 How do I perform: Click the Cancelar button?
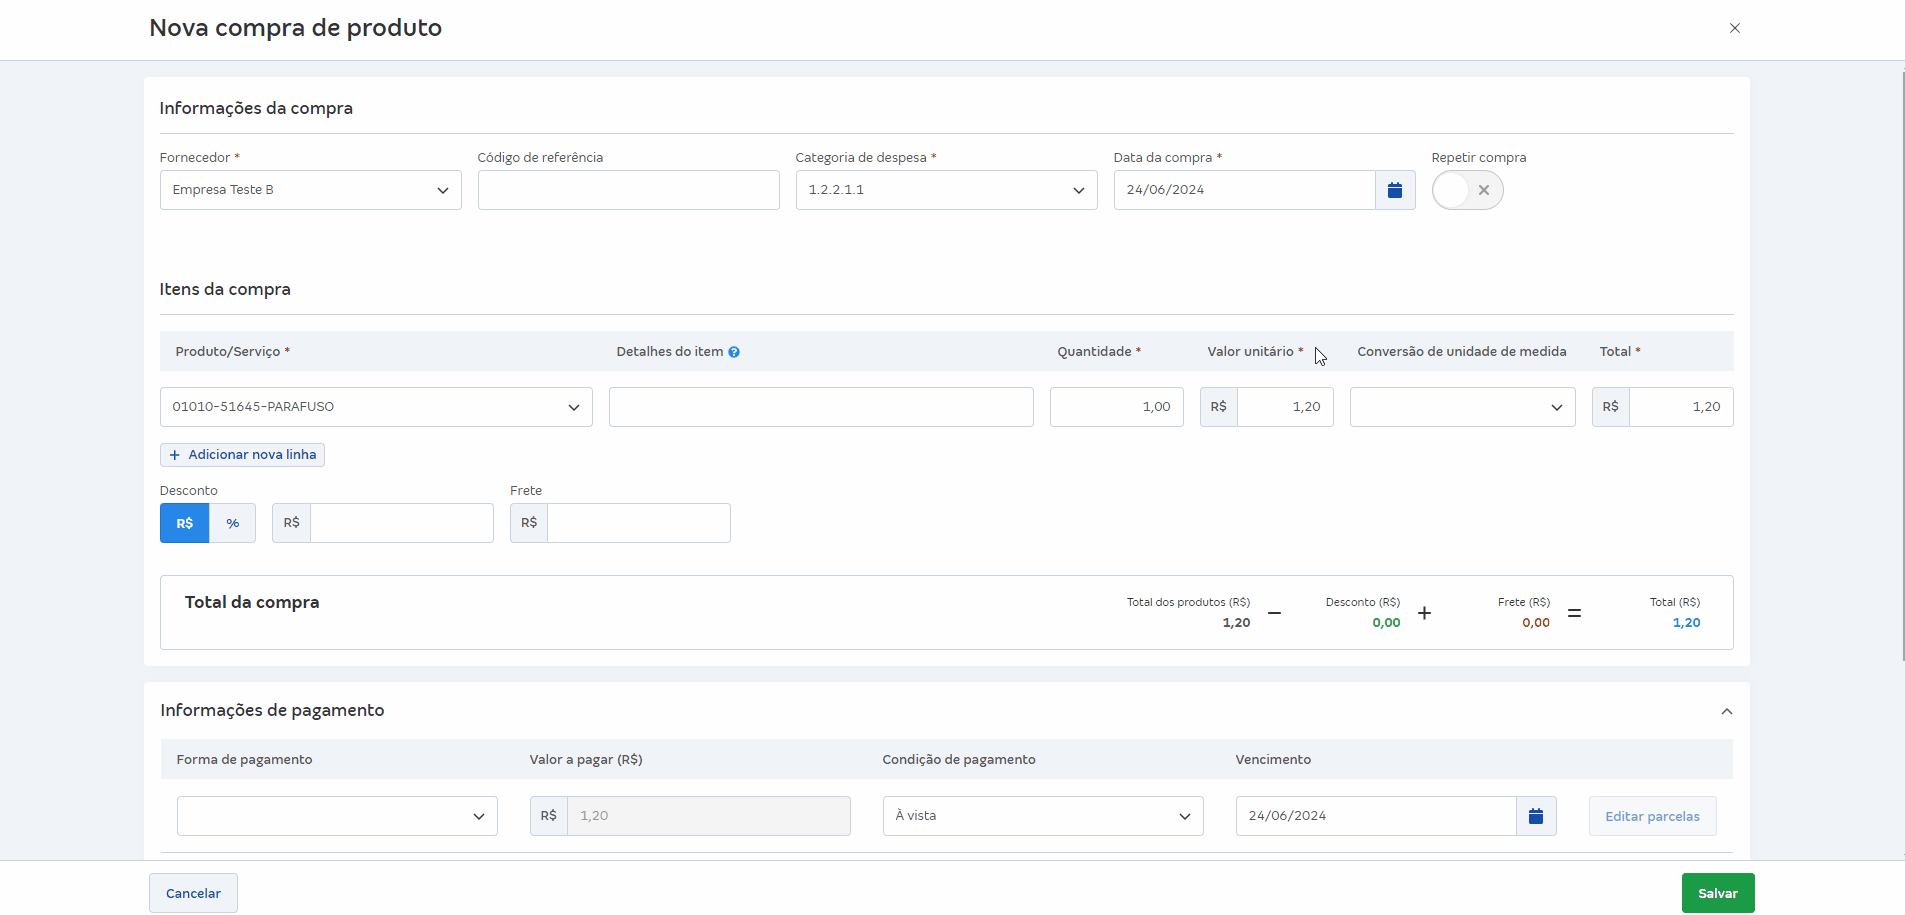(x=193, y=893)
